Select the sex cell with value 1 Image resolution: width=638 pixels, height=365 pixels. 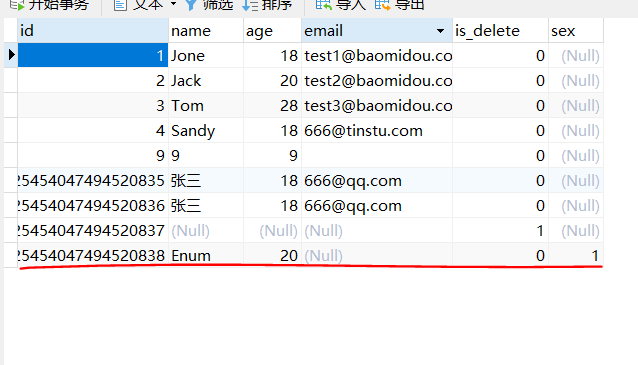(576, 256)
